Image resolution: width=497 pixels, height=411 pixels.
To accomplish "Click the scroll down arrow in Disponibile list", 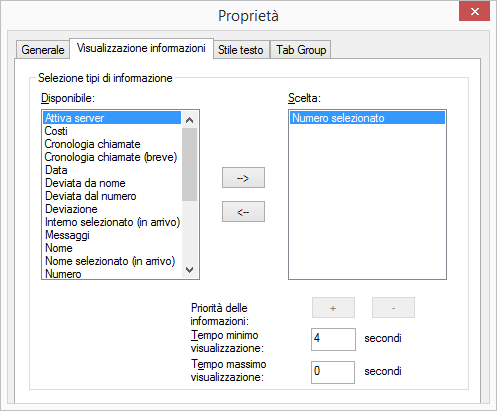I will pyautogui.click(x=190, y=270).
